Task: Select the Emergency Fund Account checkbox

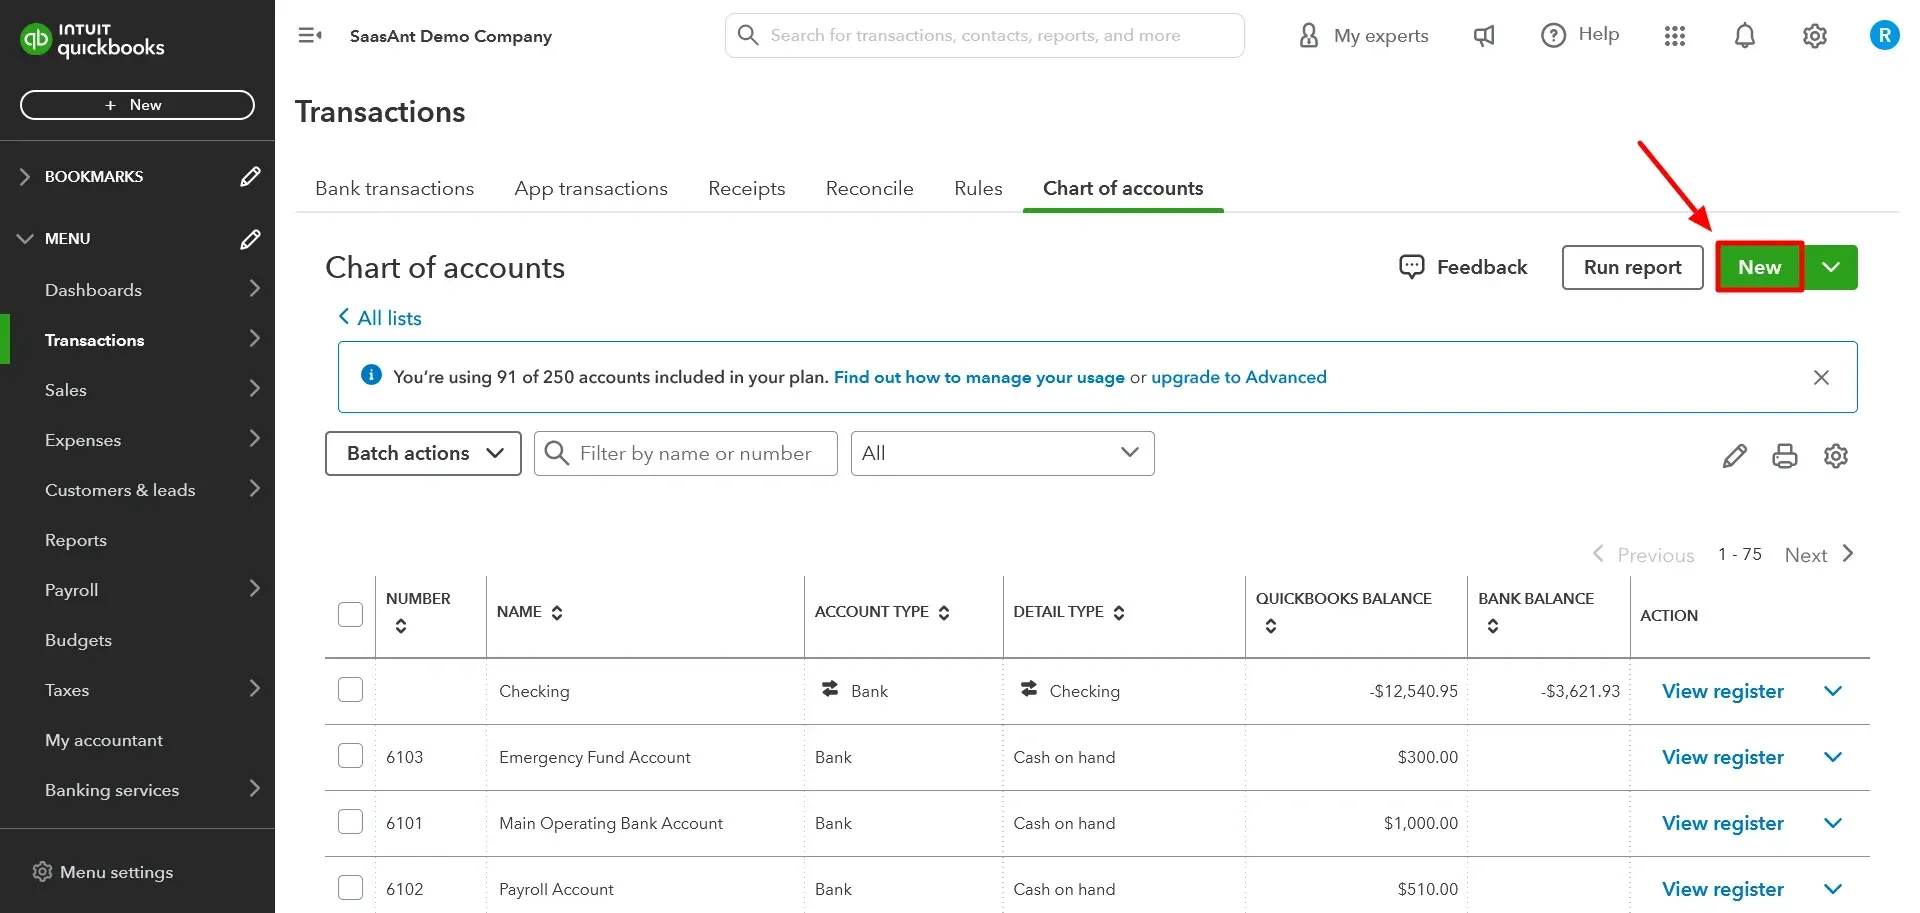Action: 350,756
